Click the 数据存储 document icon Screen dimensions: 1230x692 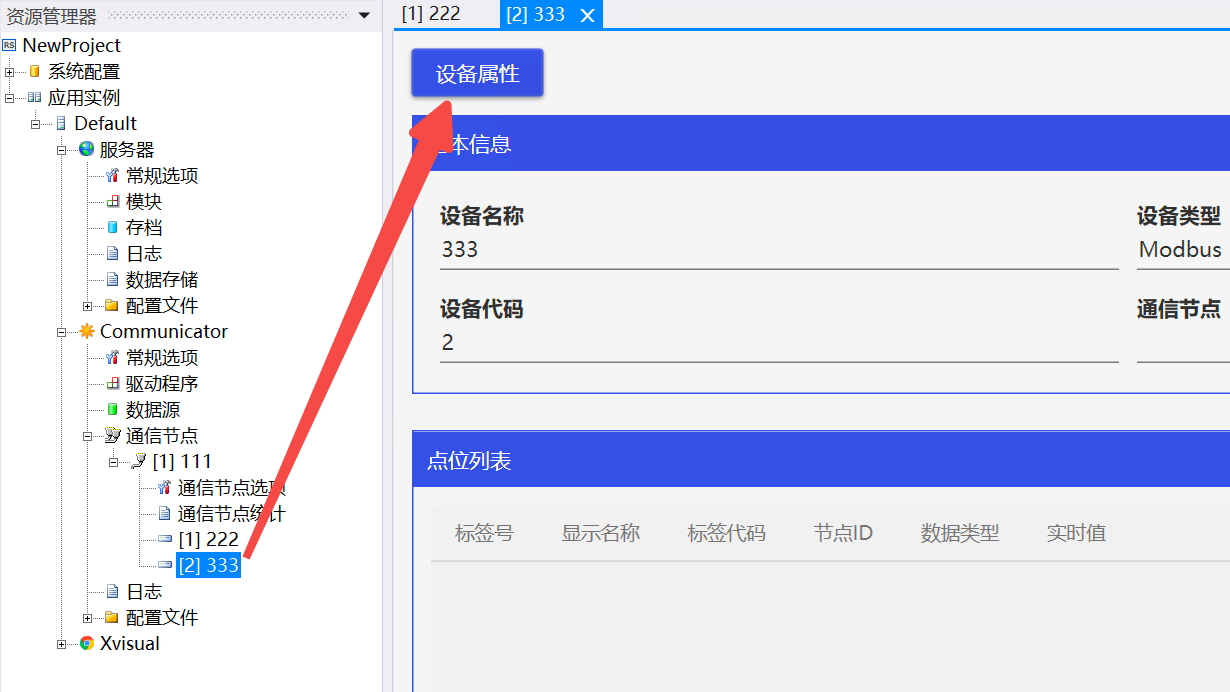(x=113, y=279)
